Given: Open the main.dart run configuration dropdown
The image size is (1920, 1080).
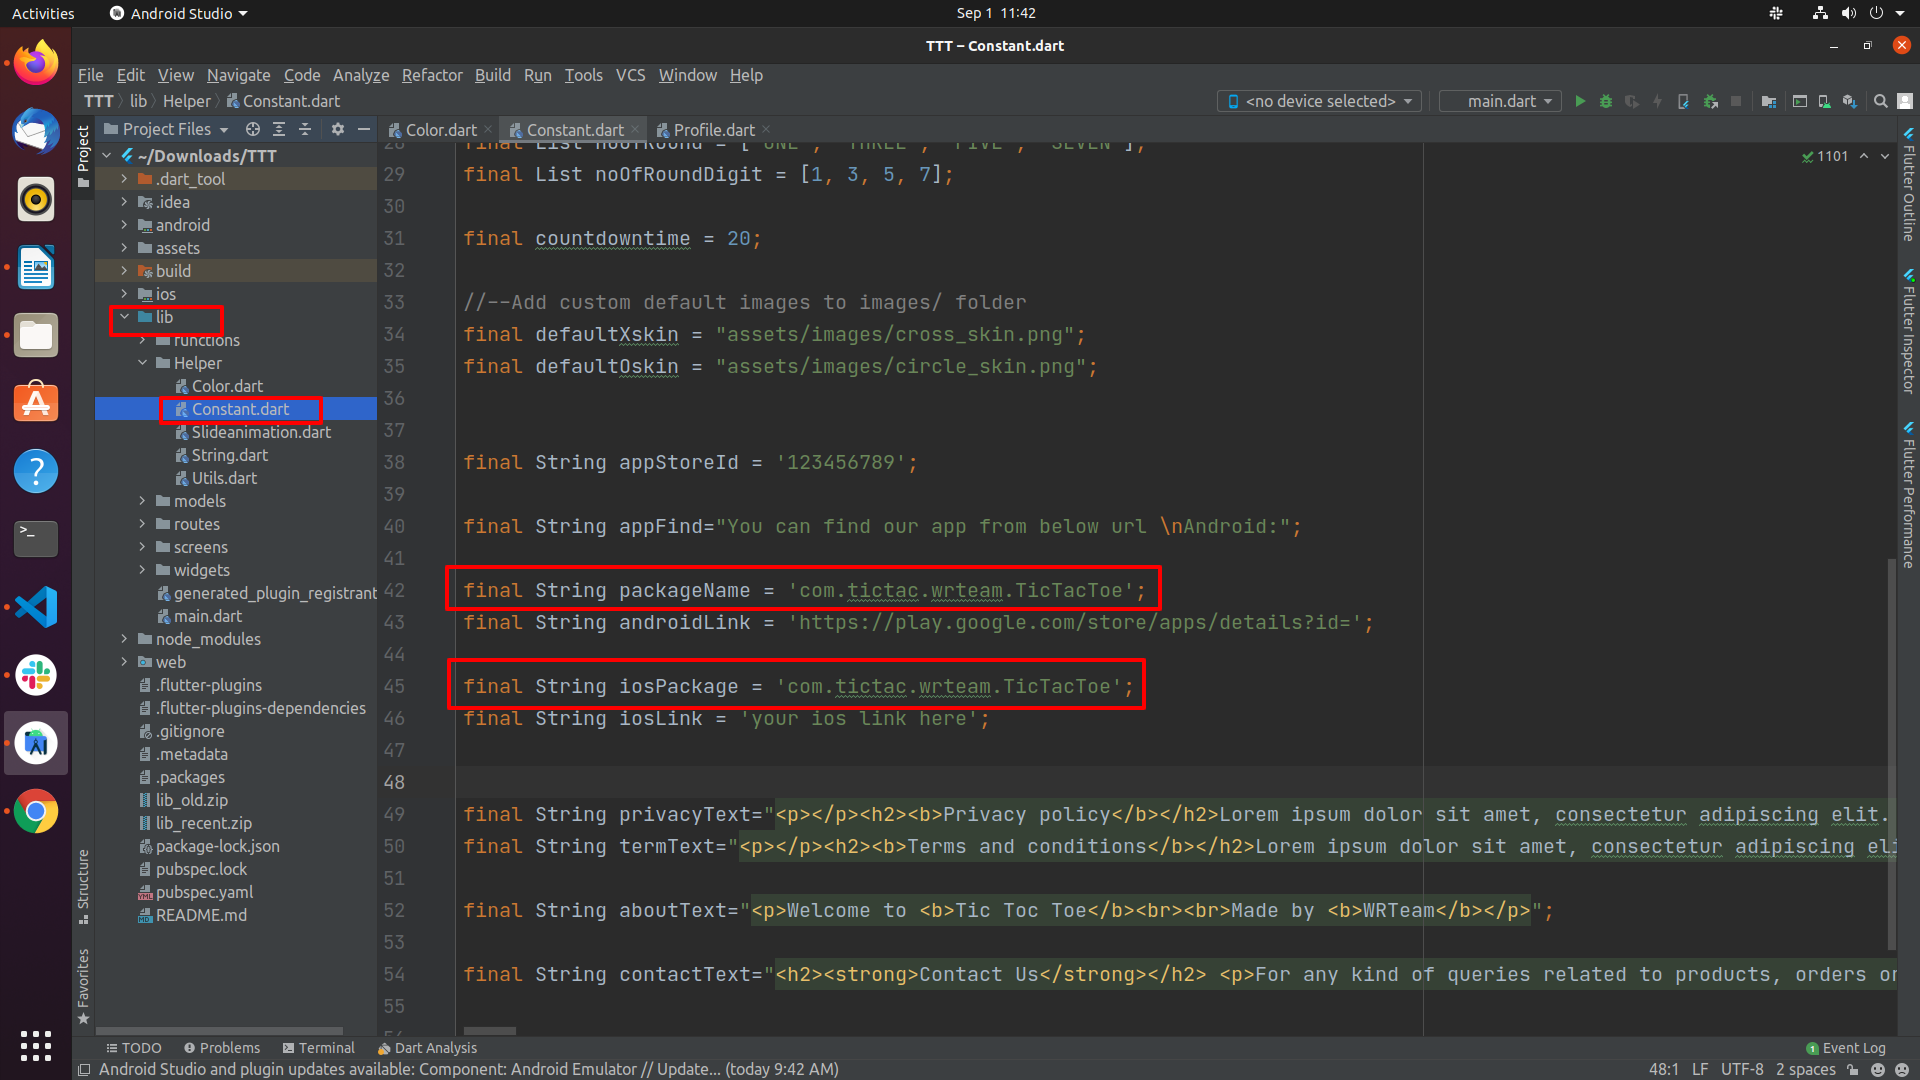Looking at the screenshot, I should click(1500, 101).
